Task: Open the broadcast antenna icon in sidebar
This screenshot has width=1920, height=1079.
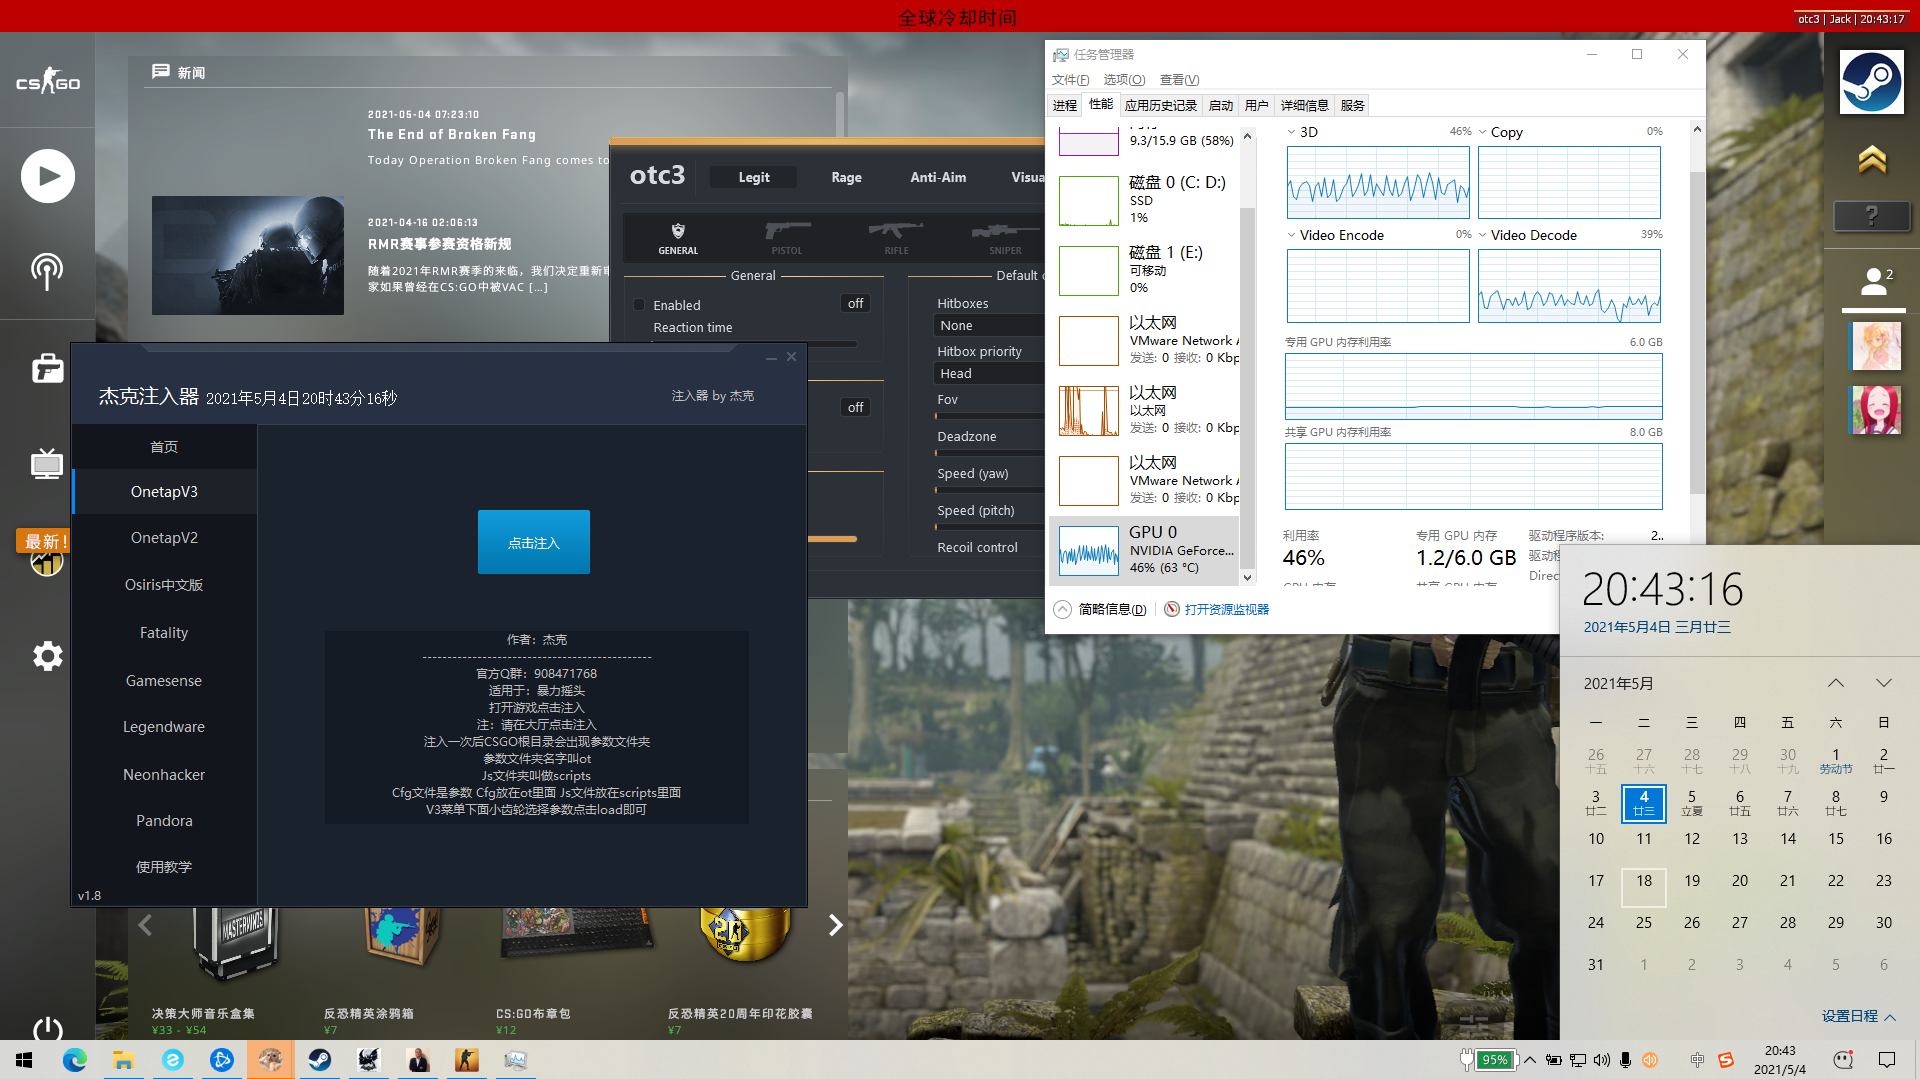Action: click(47, 270)
